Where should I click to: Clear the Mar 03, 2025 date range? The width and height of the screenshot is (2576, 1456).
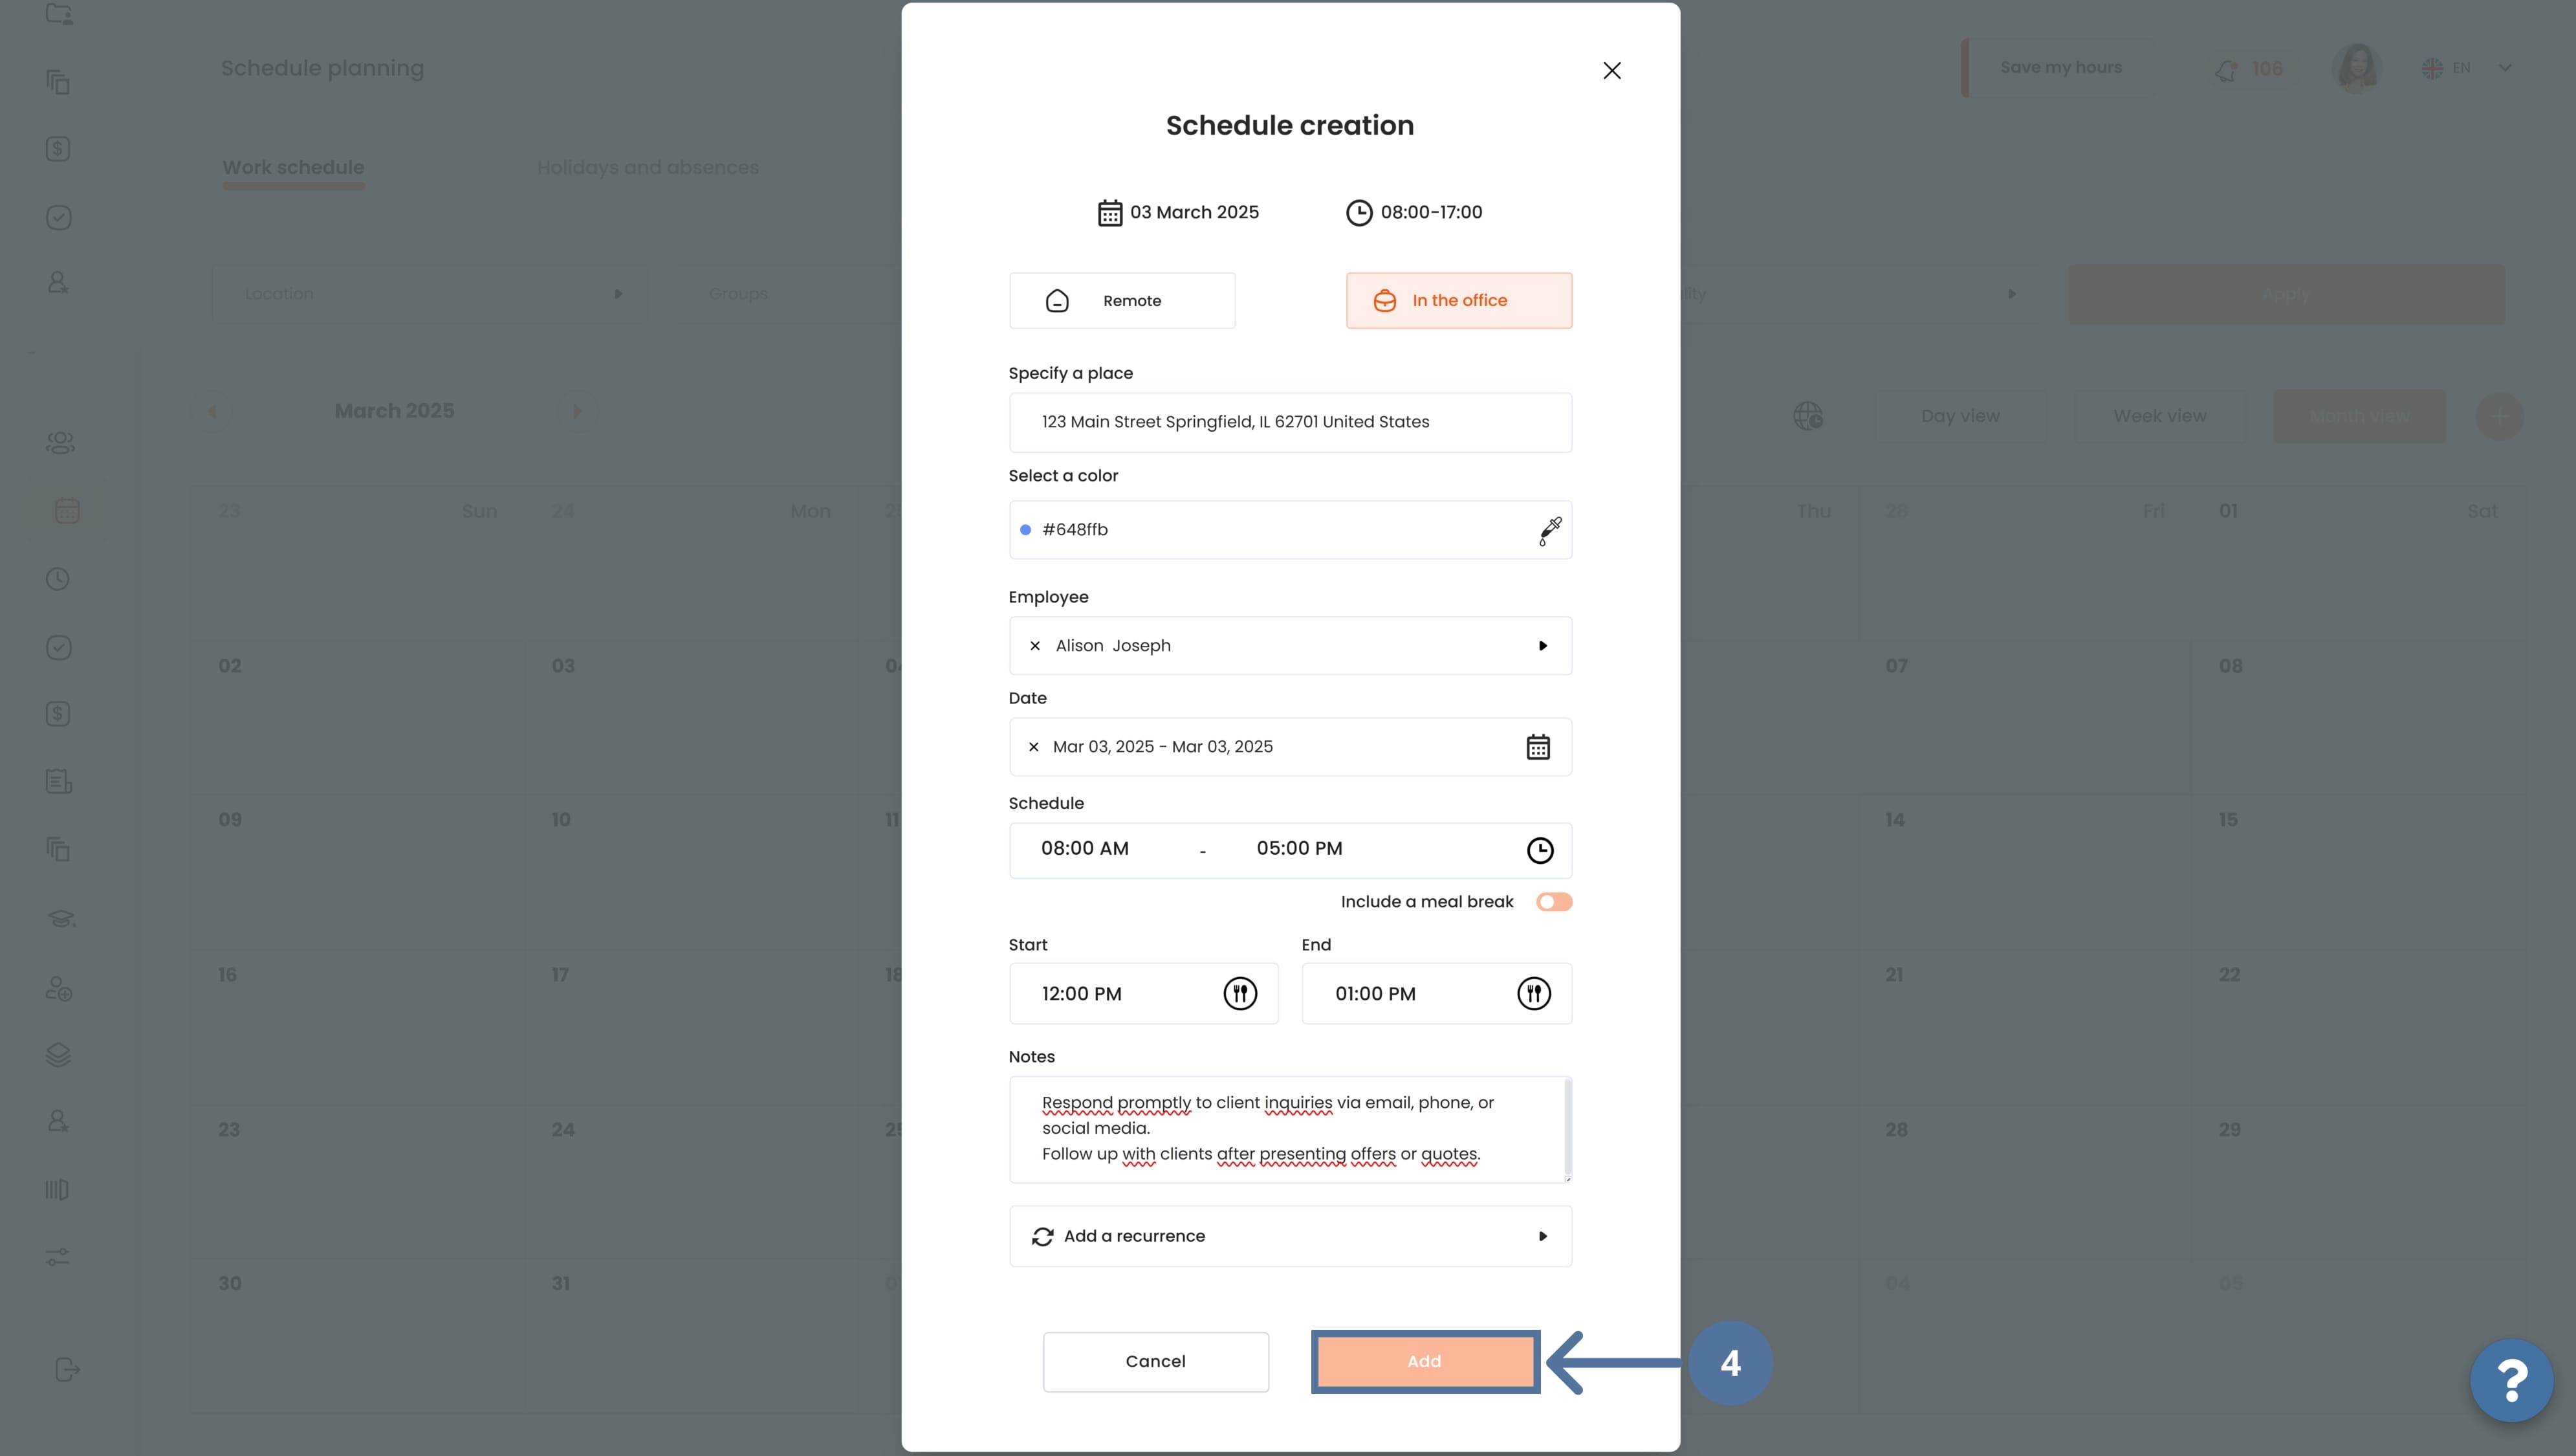(1033, 747)
